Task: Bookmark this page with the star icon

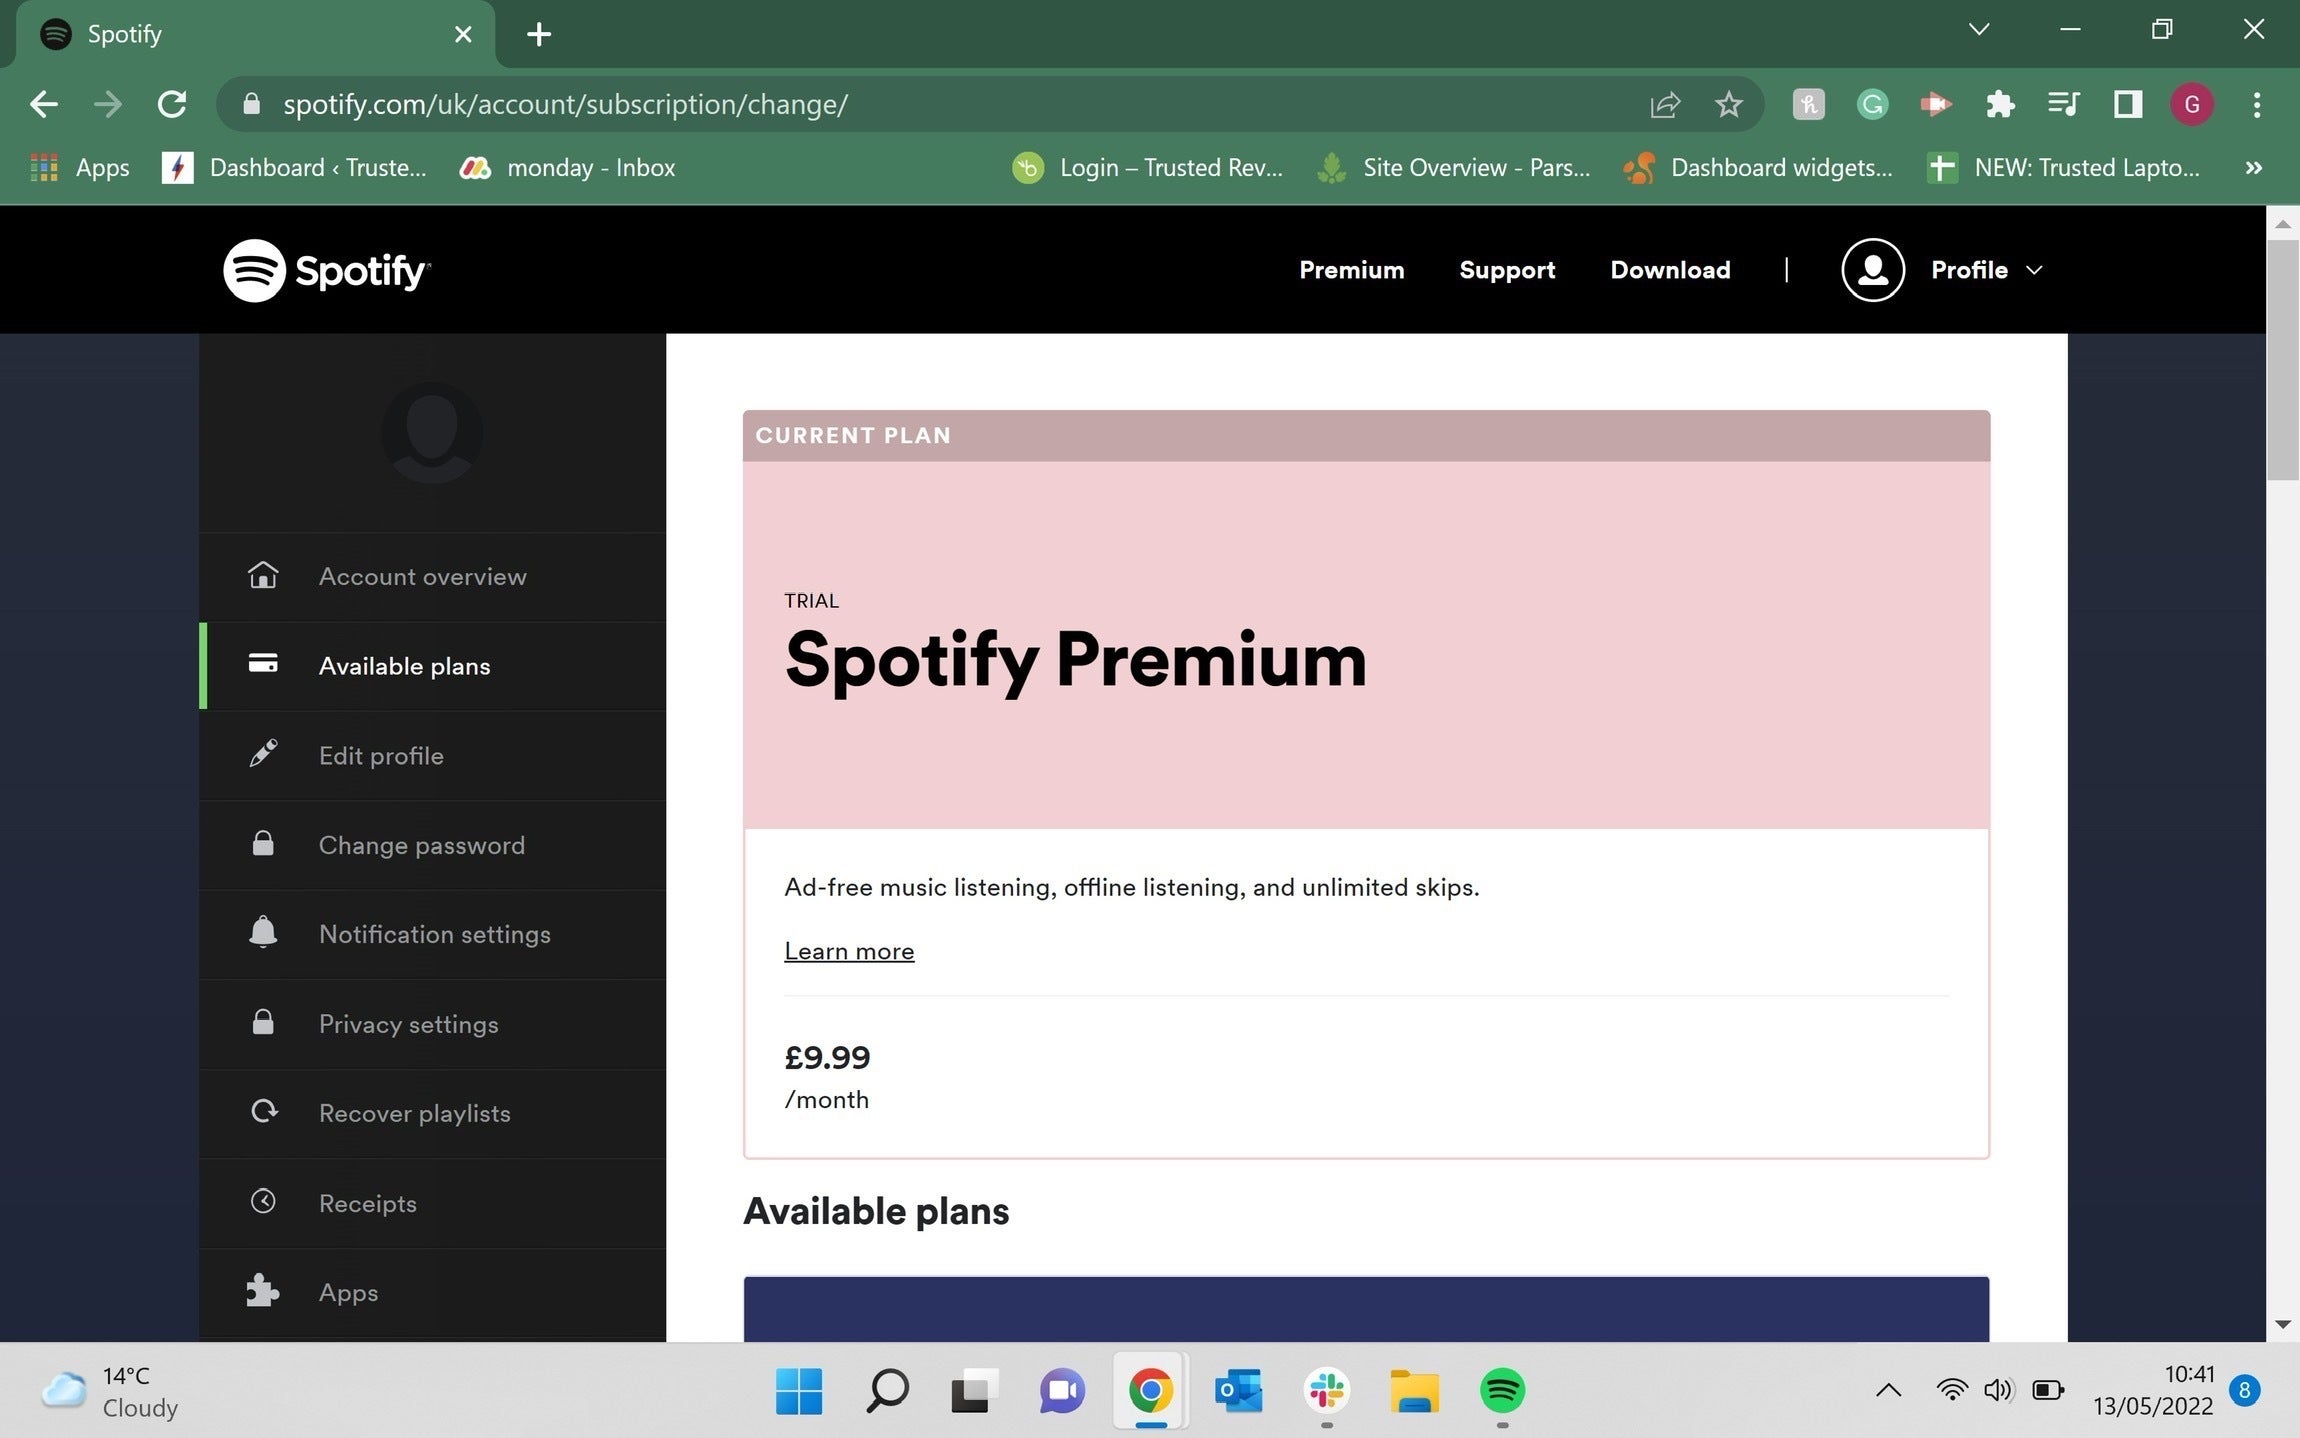Action: (x=1728, y=104)
